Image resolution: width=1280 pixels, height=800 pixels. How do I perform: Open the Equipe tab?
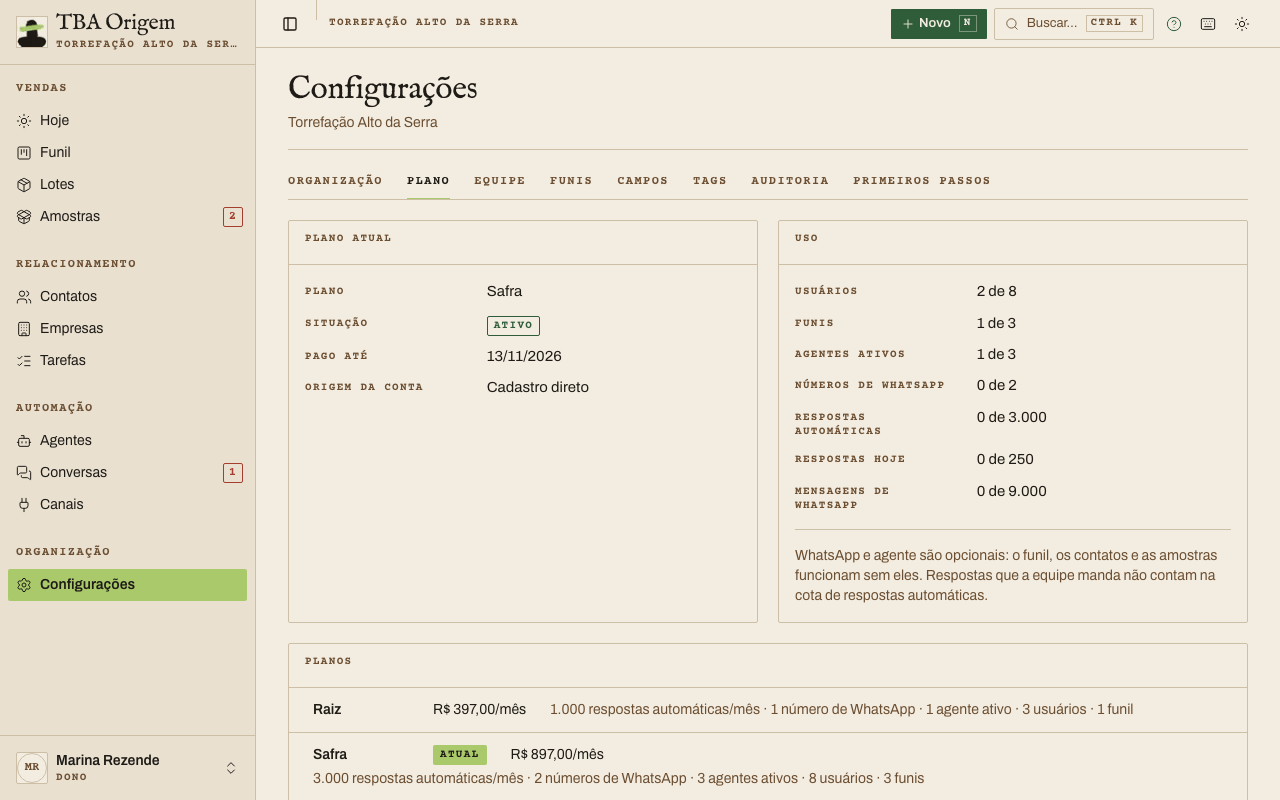(500, 181)
